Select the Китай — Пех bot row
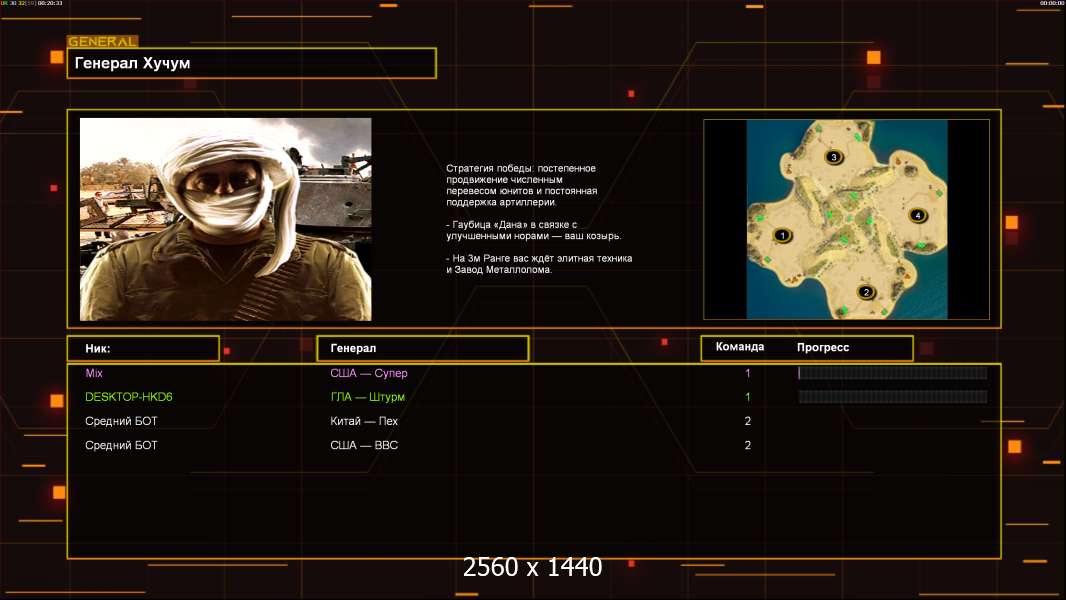This screenshot has height=600, width=1066. pos(364,421)
